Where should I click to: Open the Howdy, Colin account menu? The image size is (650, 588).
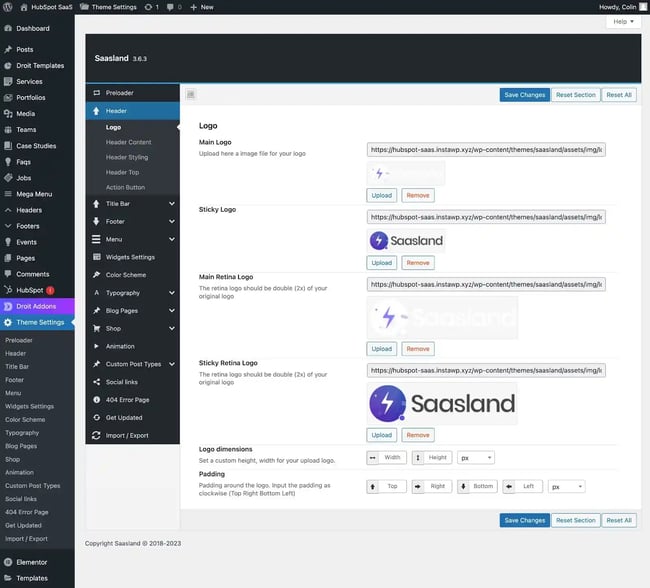623,7
